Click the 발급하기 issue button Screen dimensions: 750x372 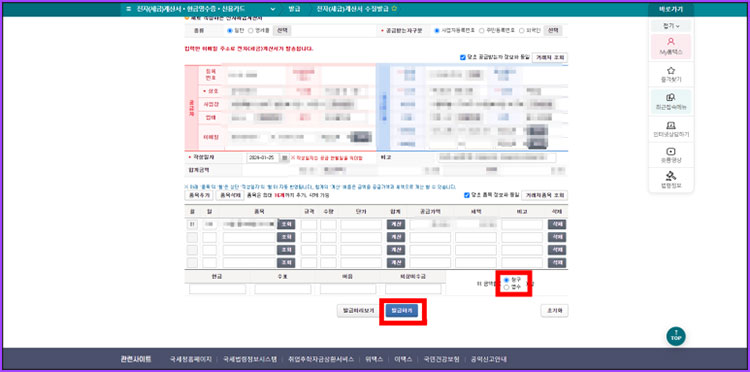tap(403, 311)
